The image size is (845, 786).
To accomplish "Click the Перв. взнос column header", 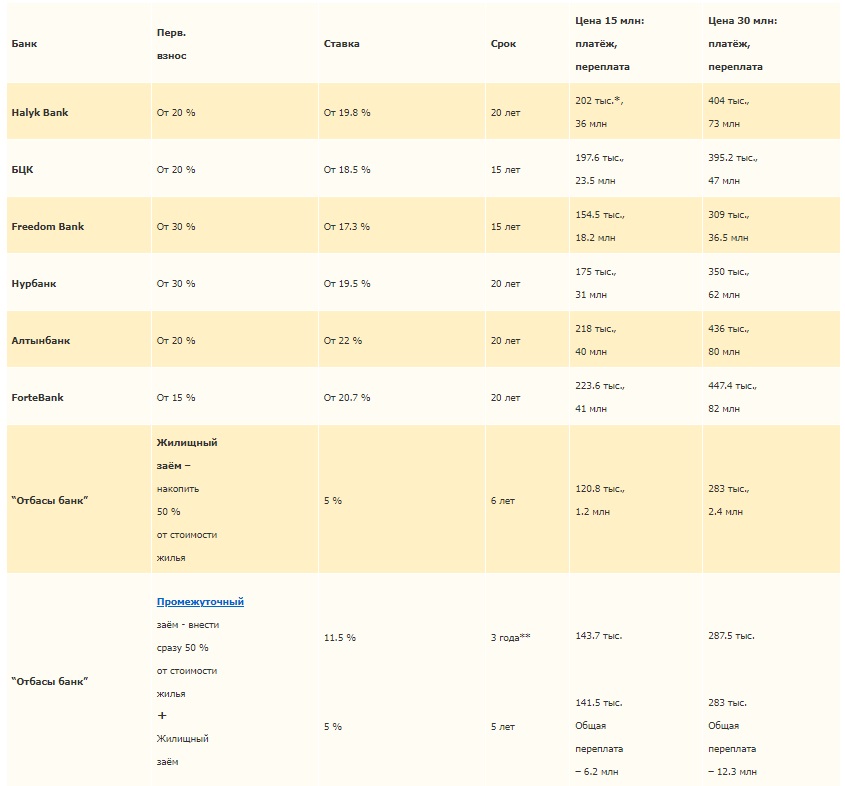I will click(171, 44).
